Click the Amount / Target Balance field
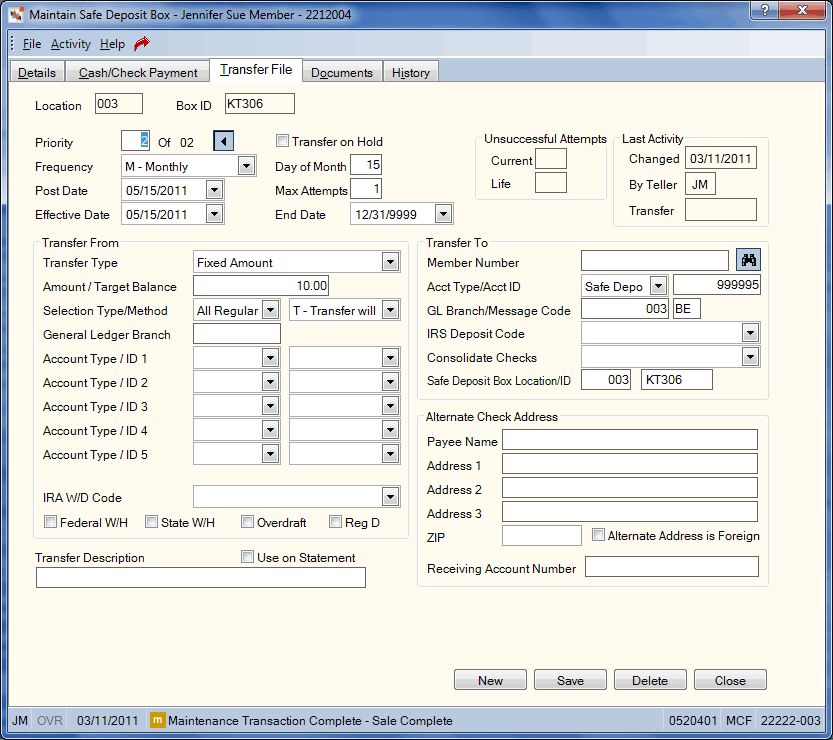Screen dimensions: 833x740 click(261, 286)
